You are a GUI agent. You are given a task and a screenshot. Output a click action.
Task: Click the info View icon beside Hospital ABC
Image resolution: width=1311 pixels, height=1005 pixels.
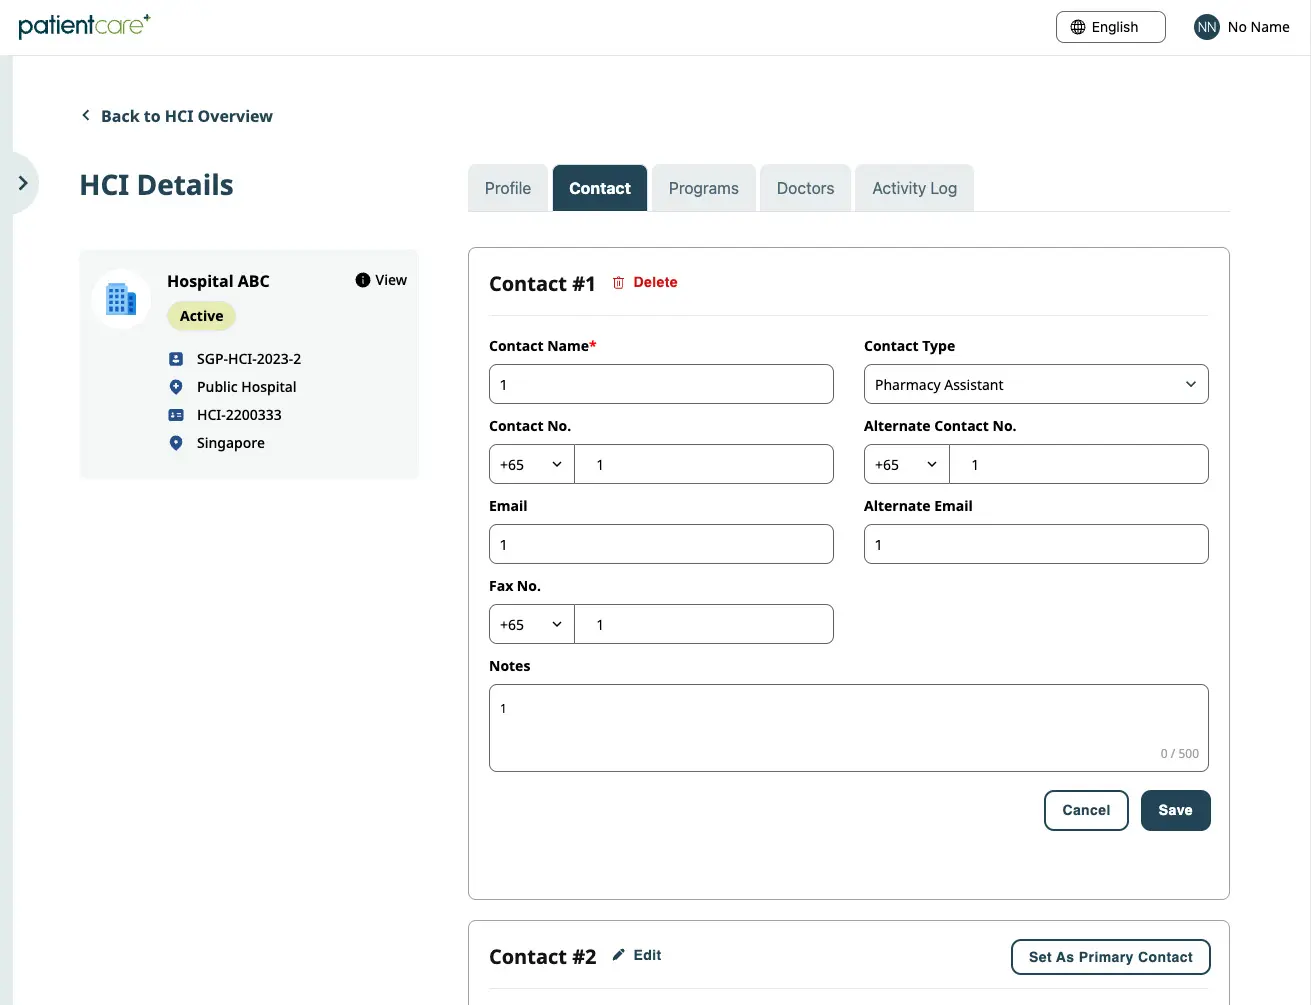click(362, 280)
